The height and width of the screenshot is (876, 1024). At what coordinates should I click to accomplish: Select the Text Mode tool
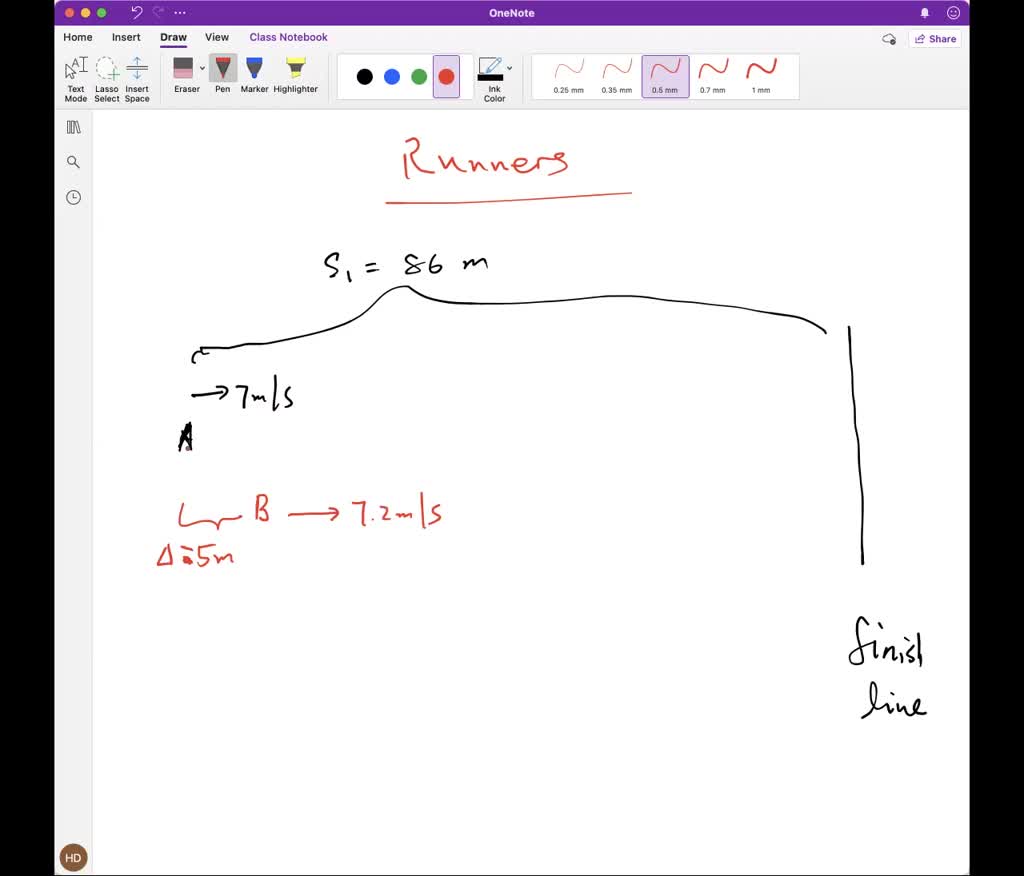[x=76, y=79]
